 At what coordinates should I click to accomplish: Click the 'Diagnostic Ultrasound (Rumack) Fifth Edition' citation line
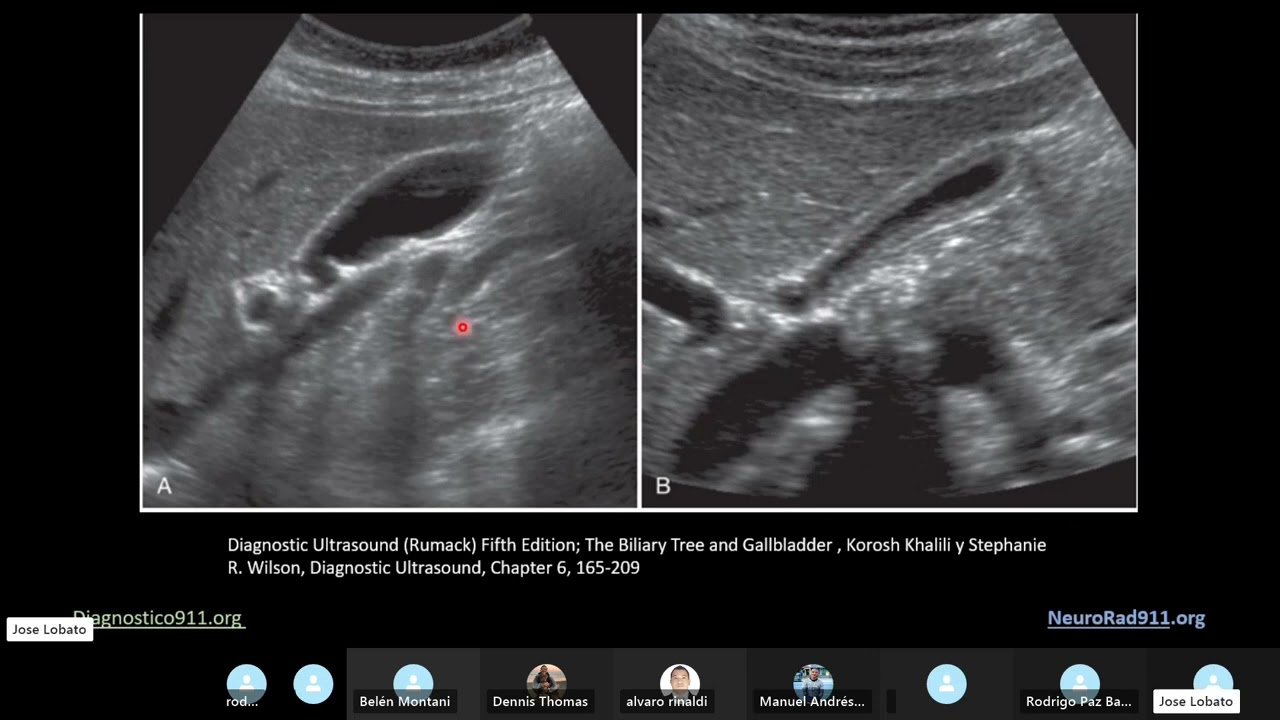point(636,545)
